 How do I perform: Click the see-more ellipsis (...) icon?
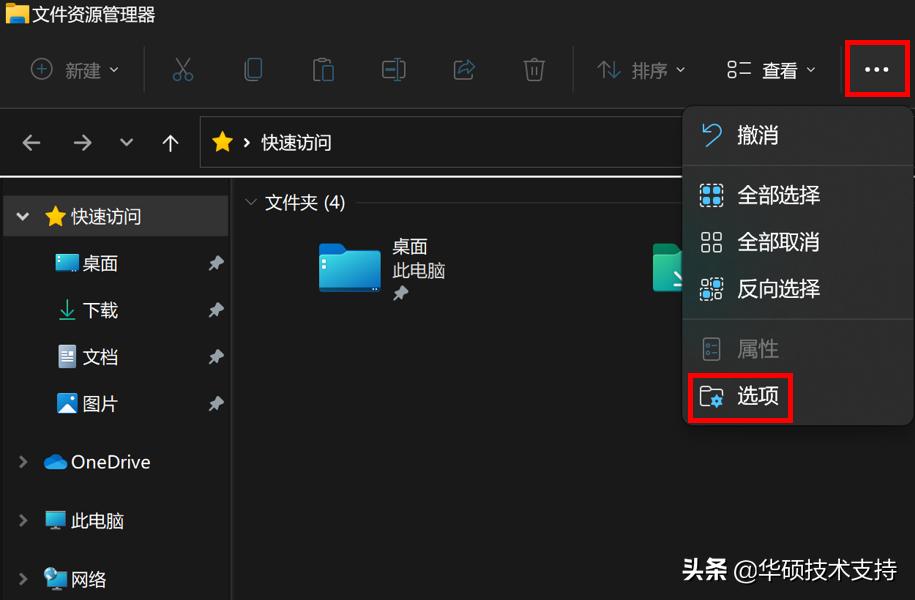tap(876, 69)
